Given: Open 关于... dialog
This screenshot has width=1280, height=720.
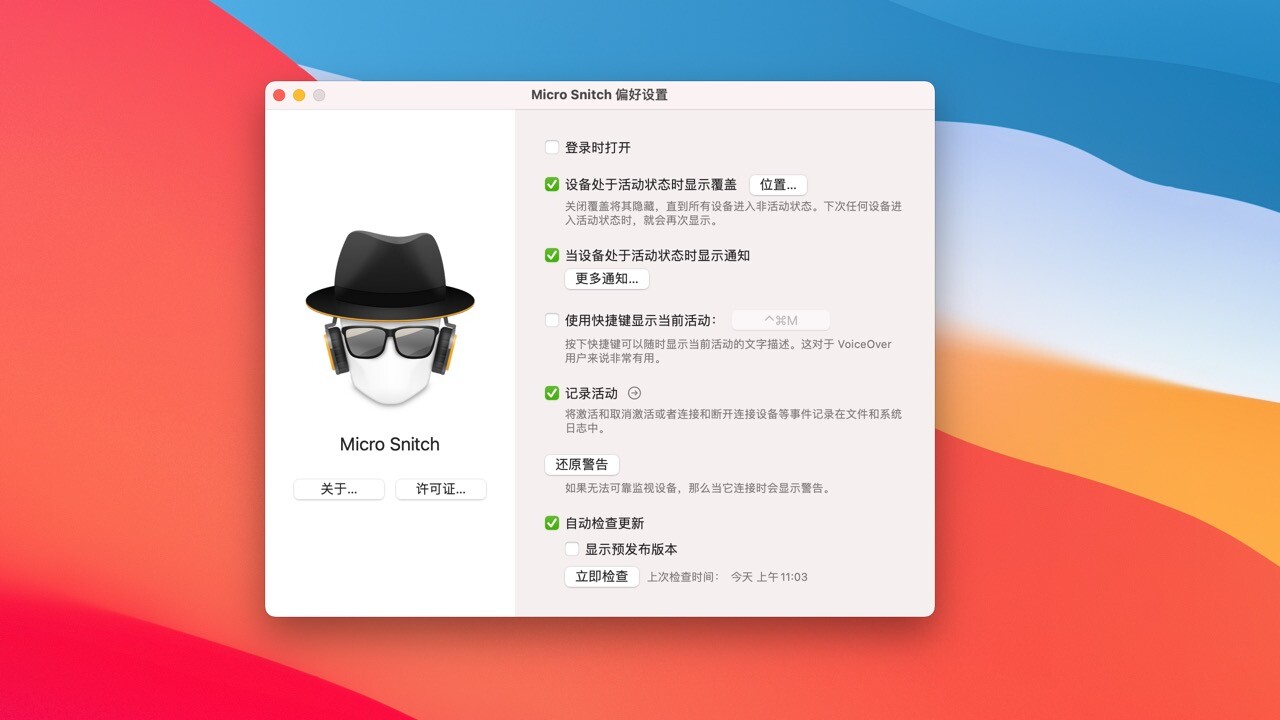Looking at the screenshot, I should point(339,489).
